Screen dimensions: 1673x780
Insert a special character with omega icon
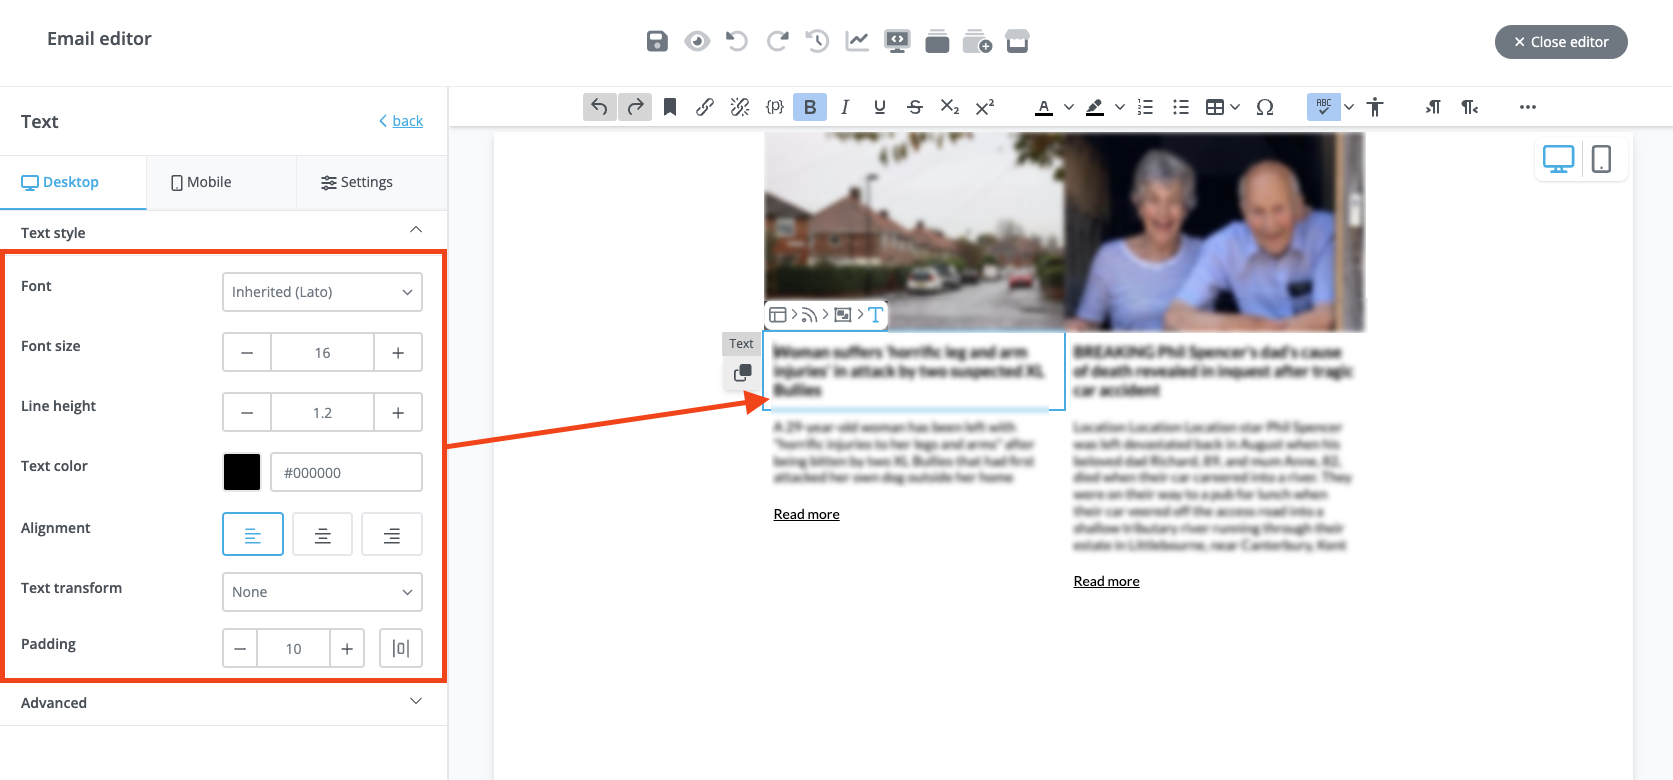pos(1265,107)
